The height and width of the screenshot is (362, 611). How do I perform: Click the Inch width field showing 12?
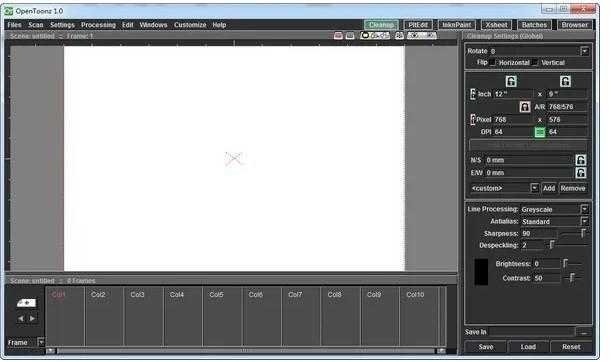point(513,94)
